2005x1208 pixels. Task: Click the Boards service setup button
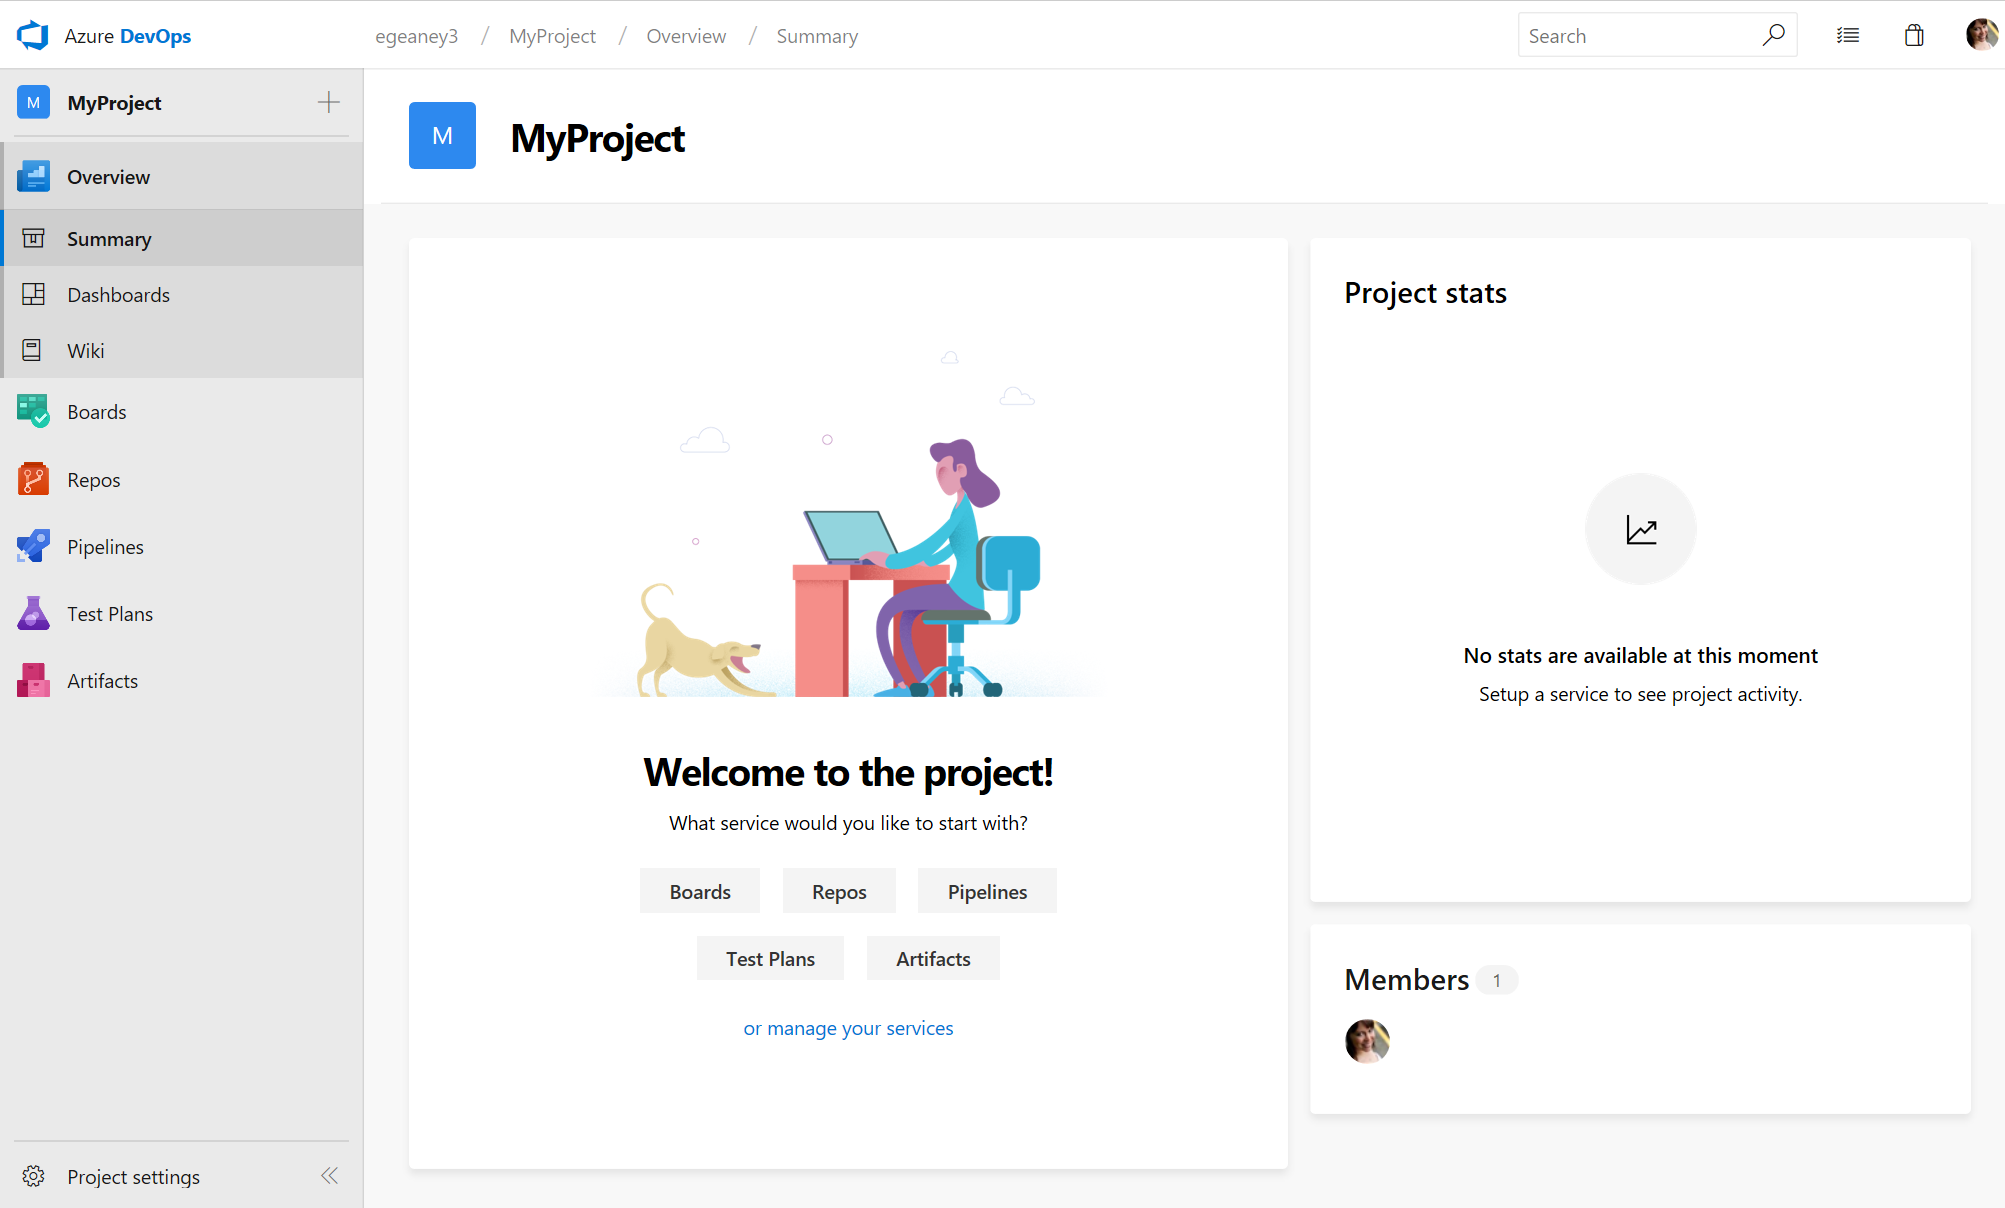[700, 891]
